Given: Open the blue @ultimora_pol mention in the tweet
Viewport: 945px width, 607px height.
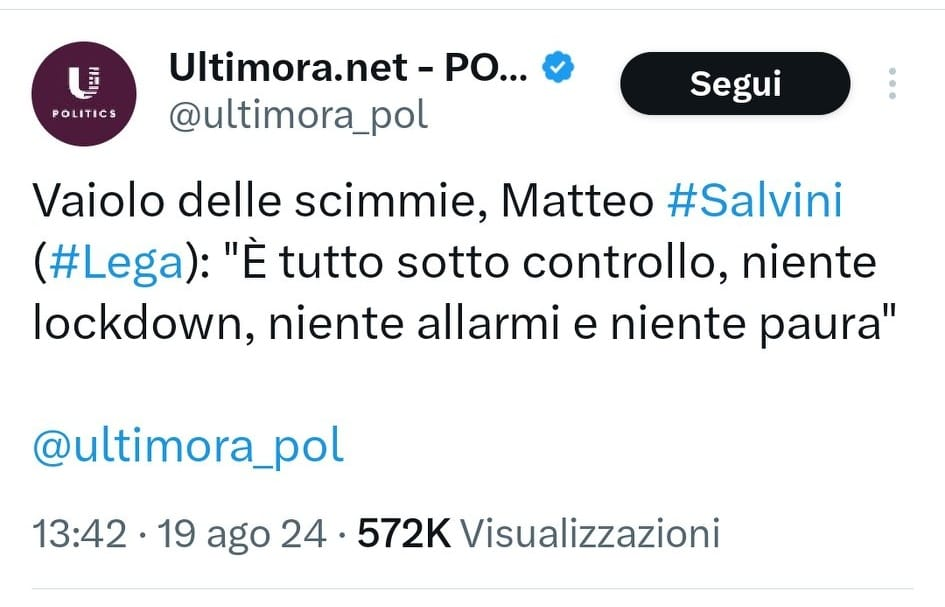Looking at the screenshot, I should point(188,447).
